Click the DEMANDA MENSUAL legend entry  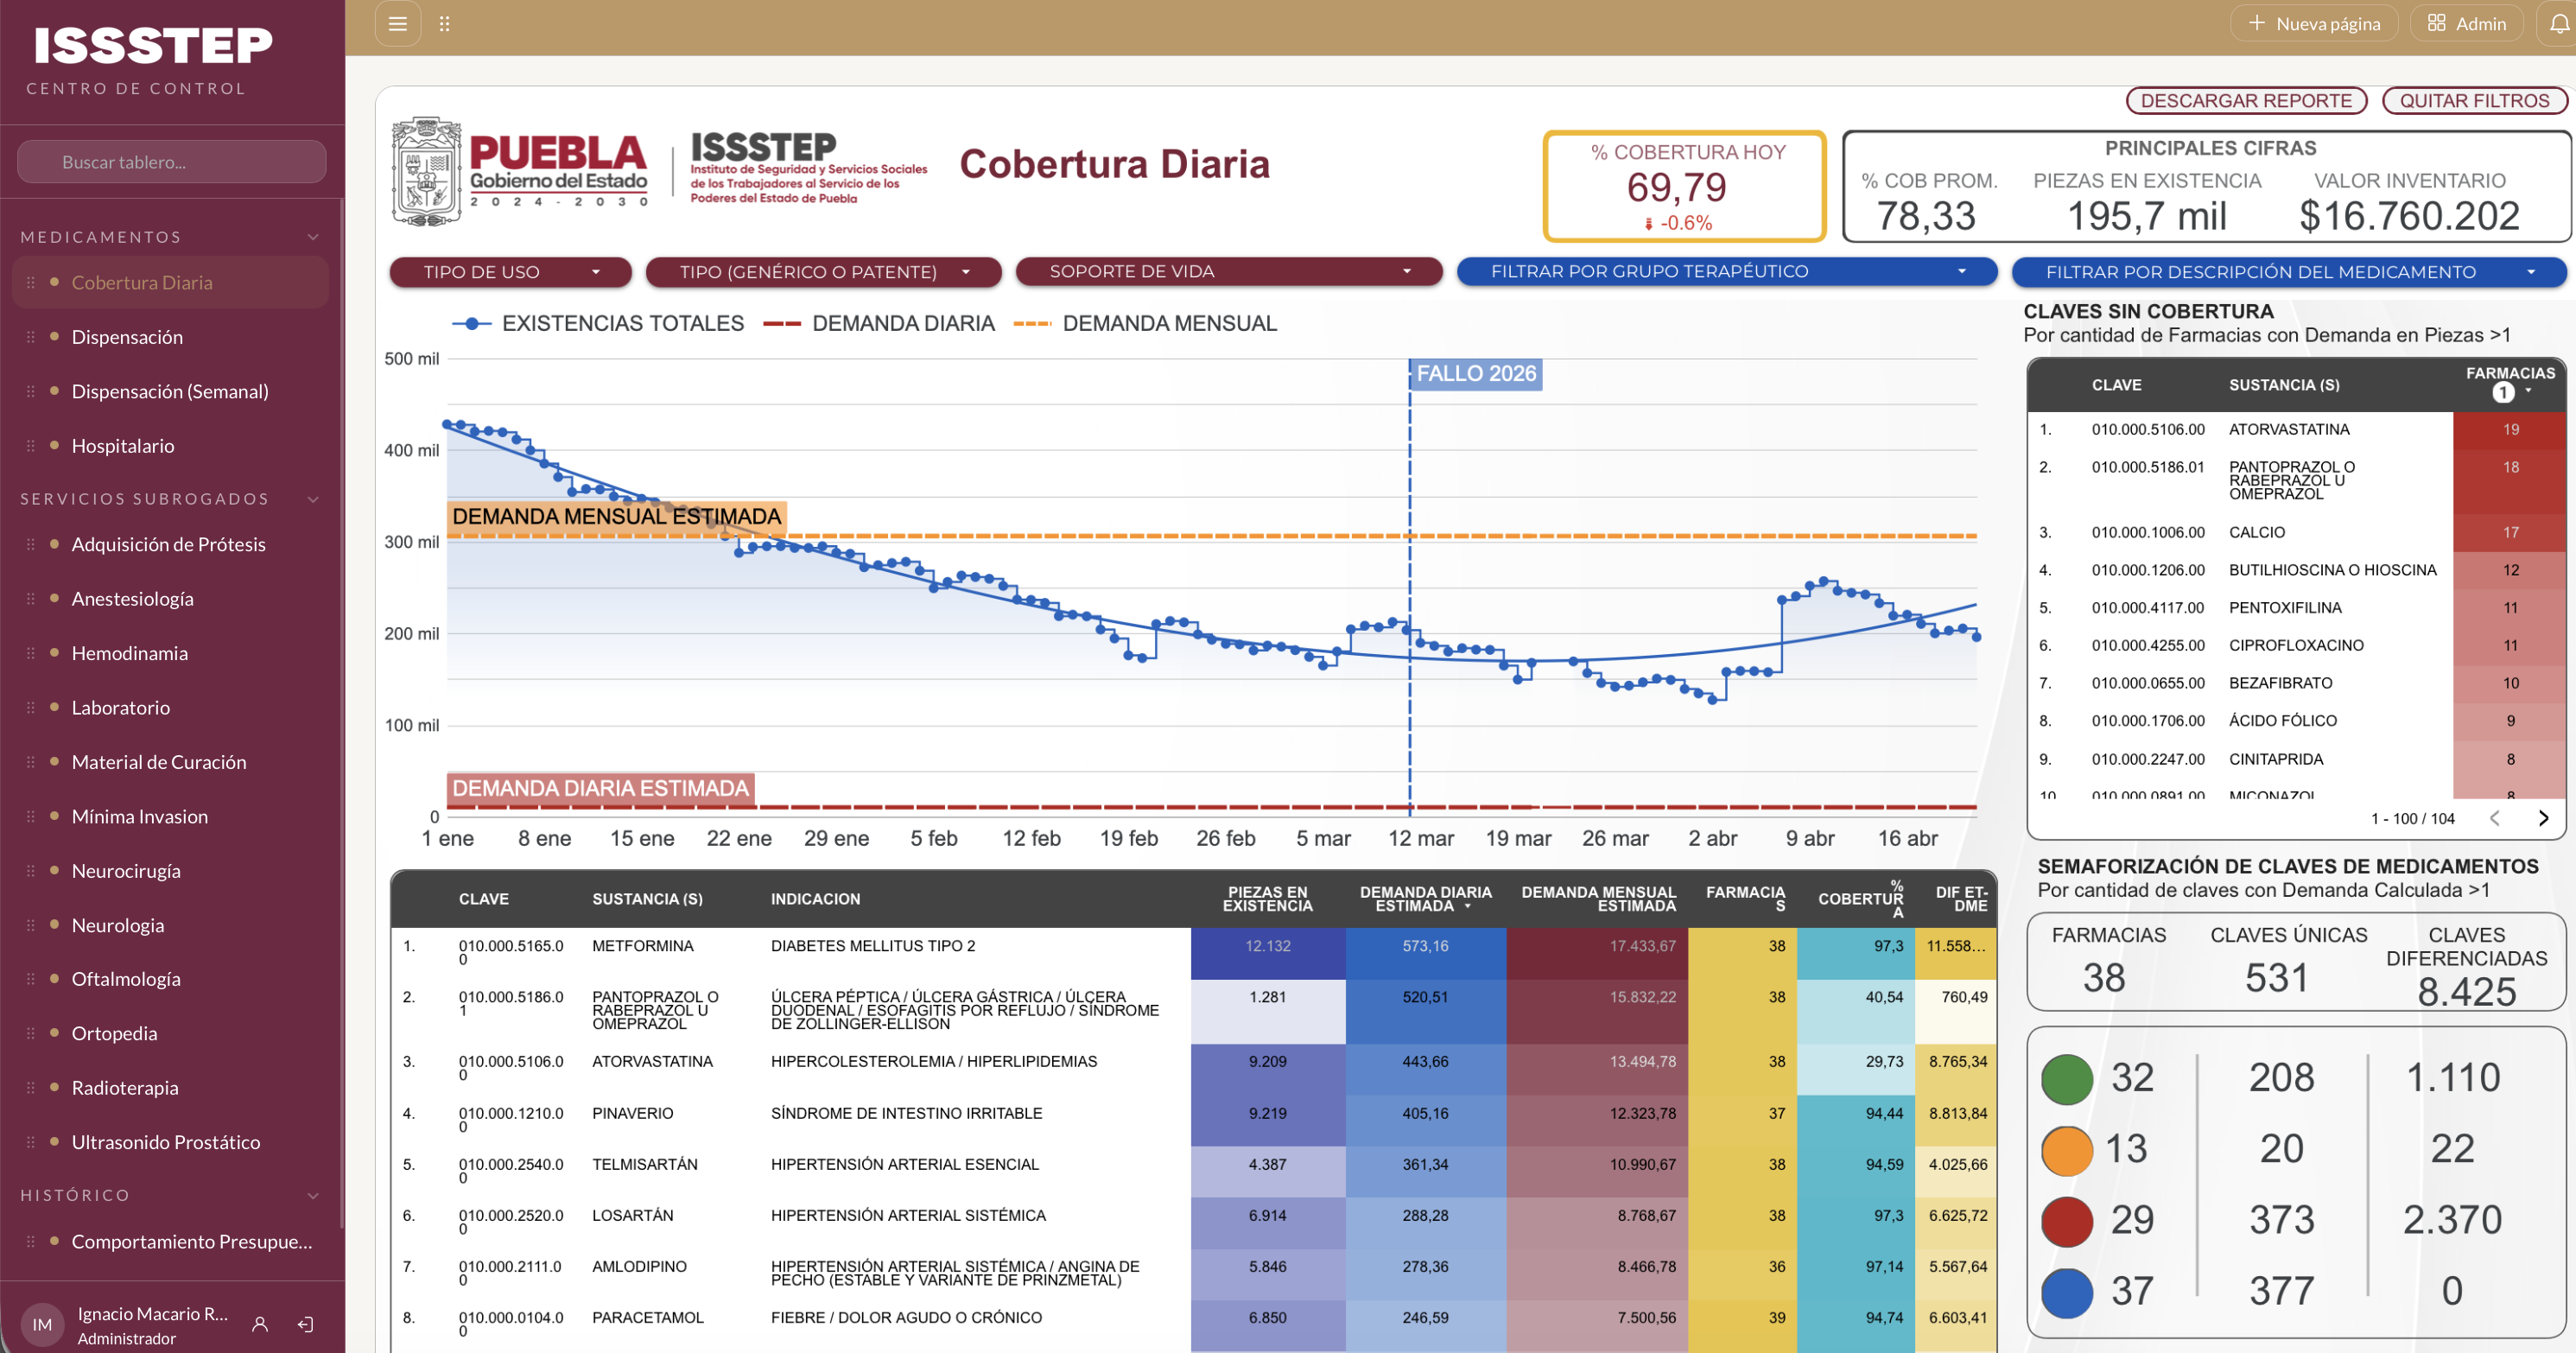click(x=1145, y=324)
